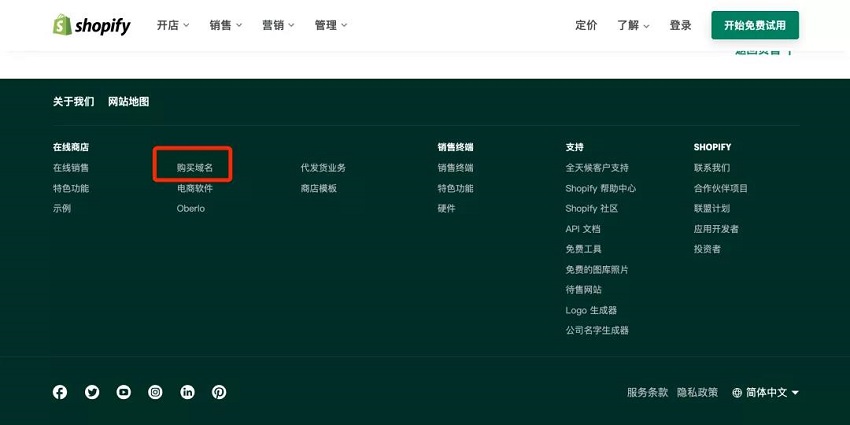
Task: Open the 联系我们 link
Action: [712, 168]
